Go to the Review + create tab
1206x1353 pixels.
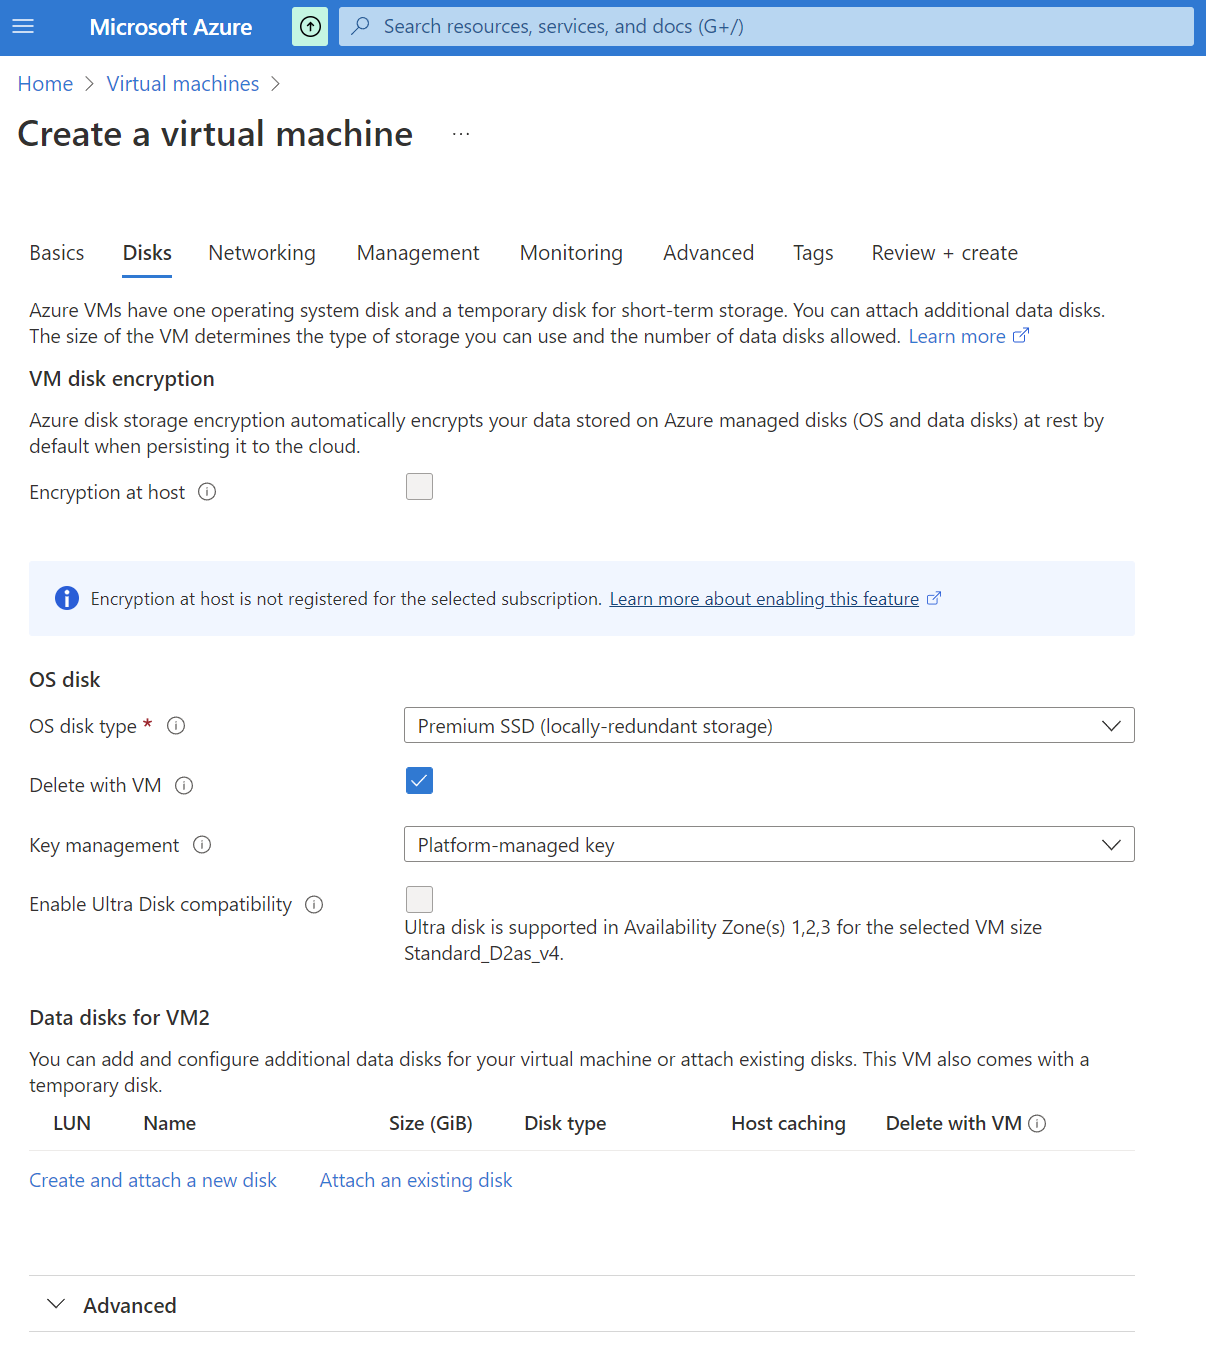[x=943, y=253]
